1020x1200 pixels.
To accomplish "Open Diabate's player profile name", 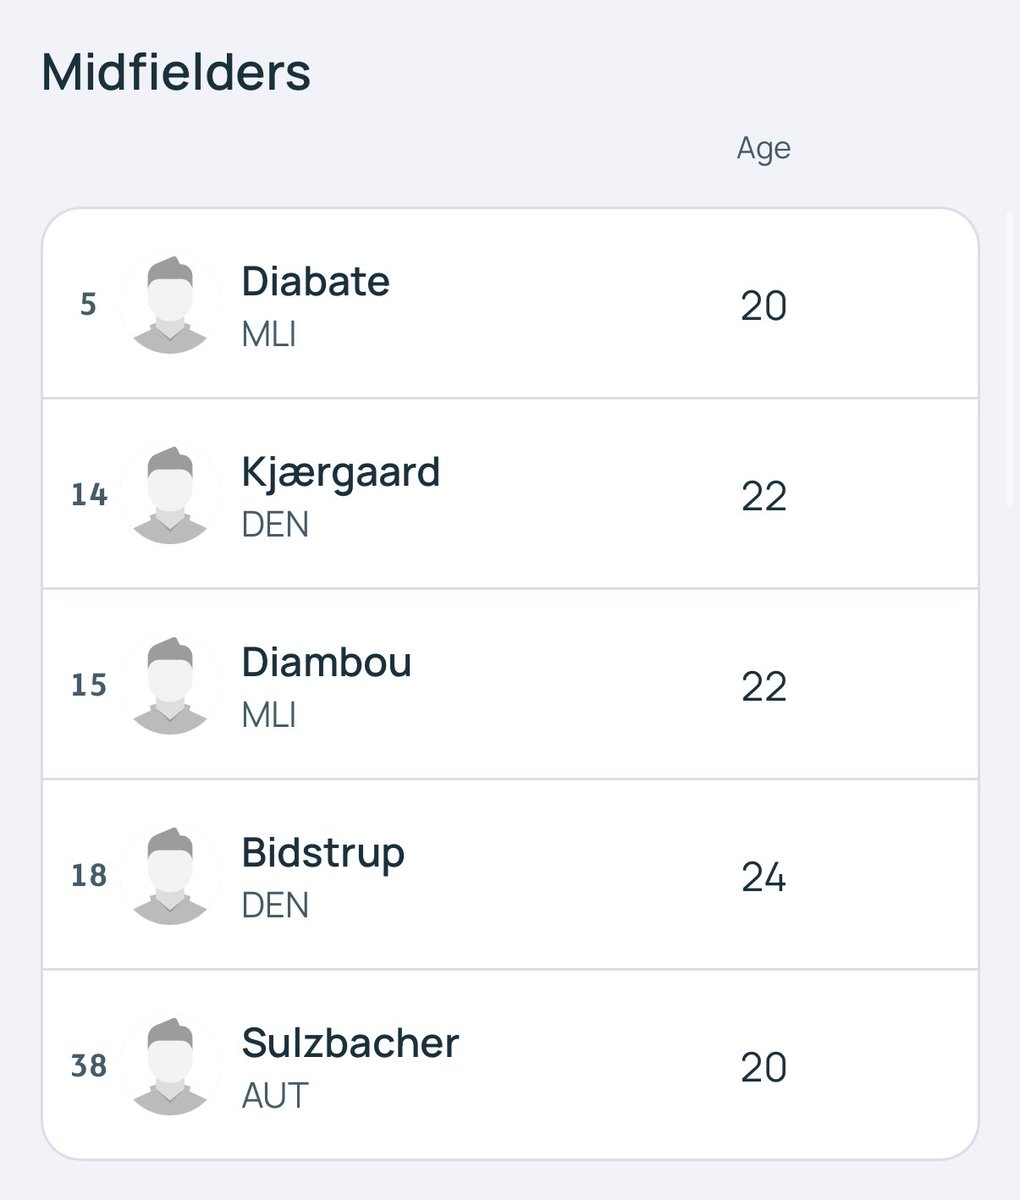I will coord(316,281).
